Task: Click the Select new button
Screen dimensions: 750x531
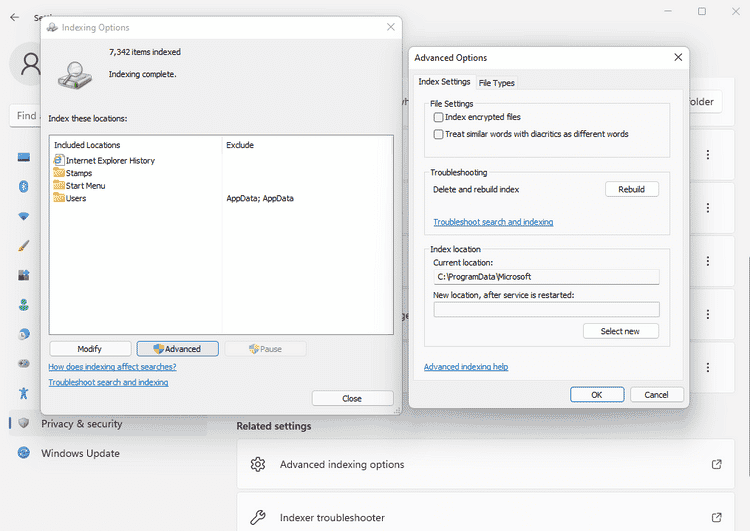Action: [x=620, y=331]
